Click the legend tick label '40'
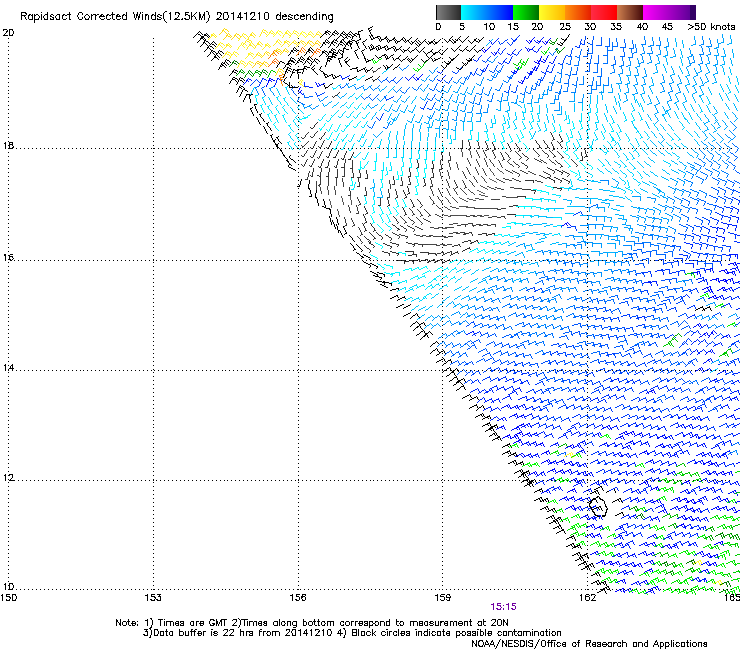The width and height of the screenshot is (740, 650). point(642,27)
